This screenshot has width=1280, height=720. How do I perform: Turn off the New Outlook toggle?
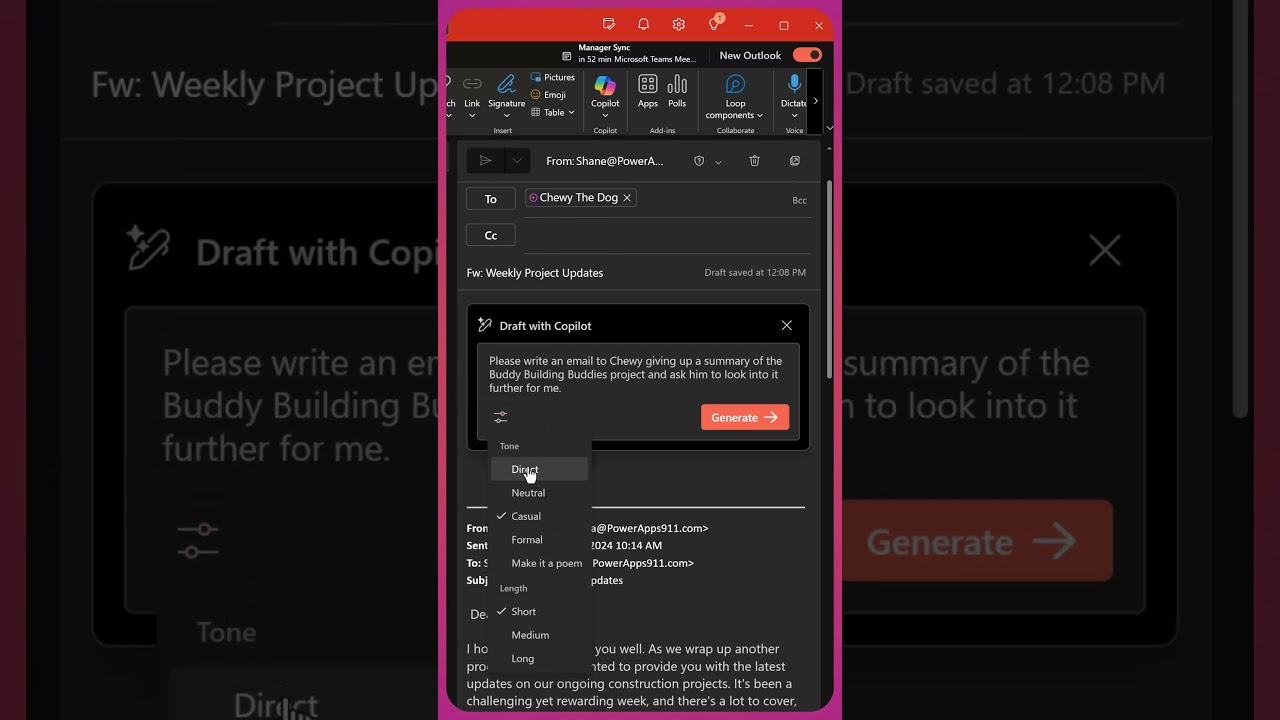coord(807,55)
